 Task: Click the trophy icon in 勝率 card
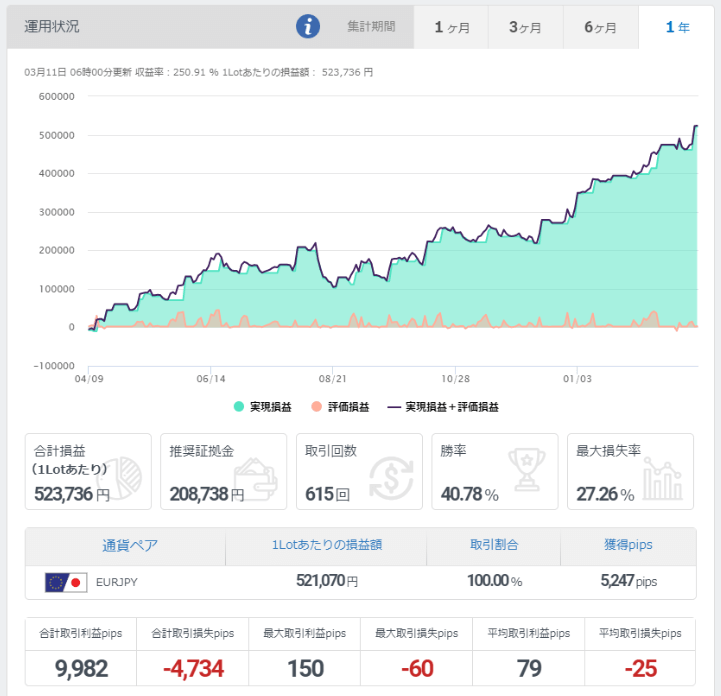[x=527, y=469]
